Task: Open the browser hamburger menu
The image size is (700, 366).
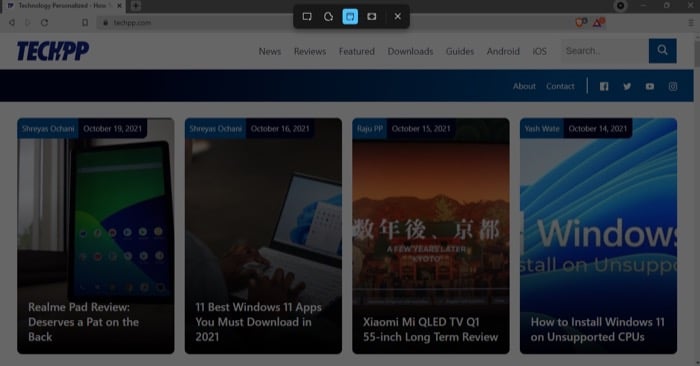Action: click(x=691, y=23)
